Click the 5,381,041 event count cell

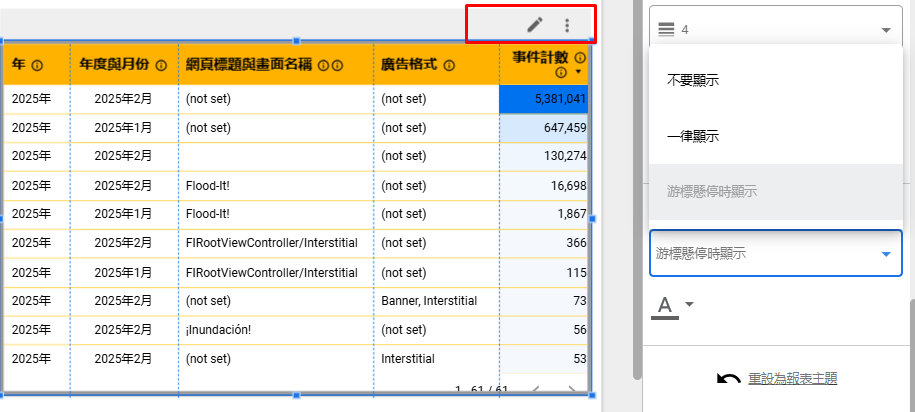pyautogui.click(x=544, y=99)
